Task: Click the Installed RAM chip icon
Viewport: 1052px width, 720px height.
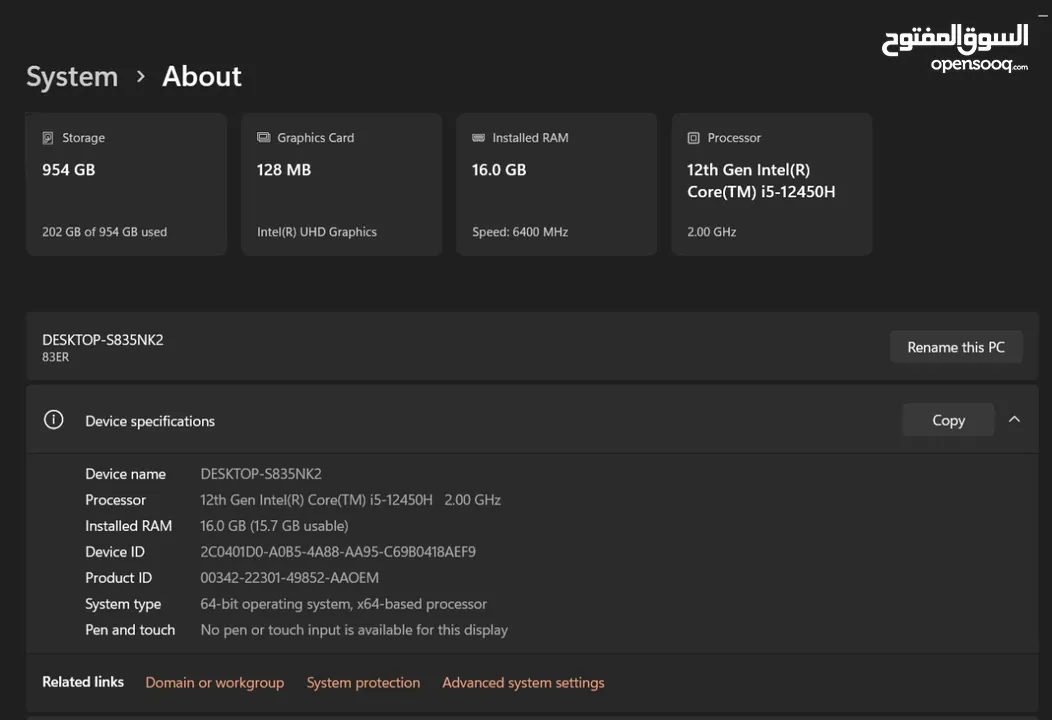Action: (x=478, y=138)
